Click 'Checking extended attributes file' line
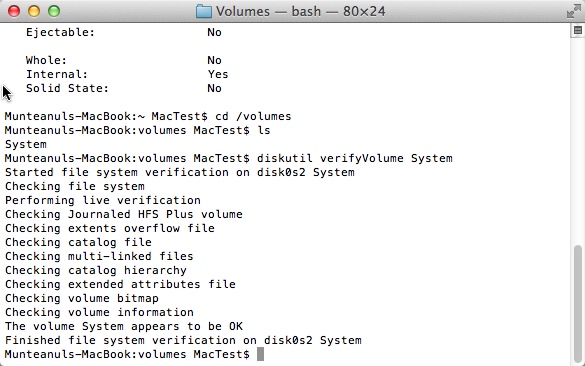Image resolution: width=585 pixels, height=366 pixels. 120,284
